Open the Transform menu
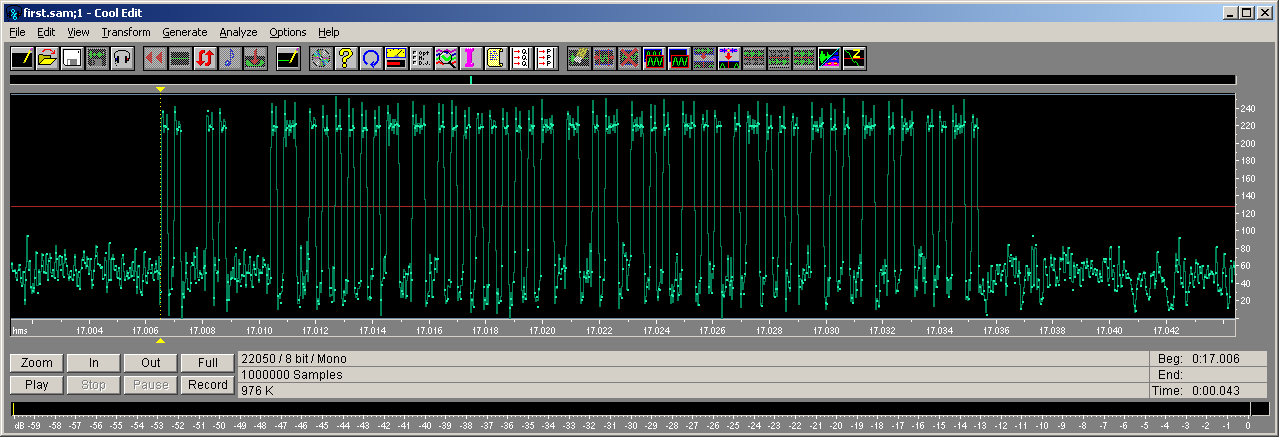 pyautogui.click(x=126, y=32)
